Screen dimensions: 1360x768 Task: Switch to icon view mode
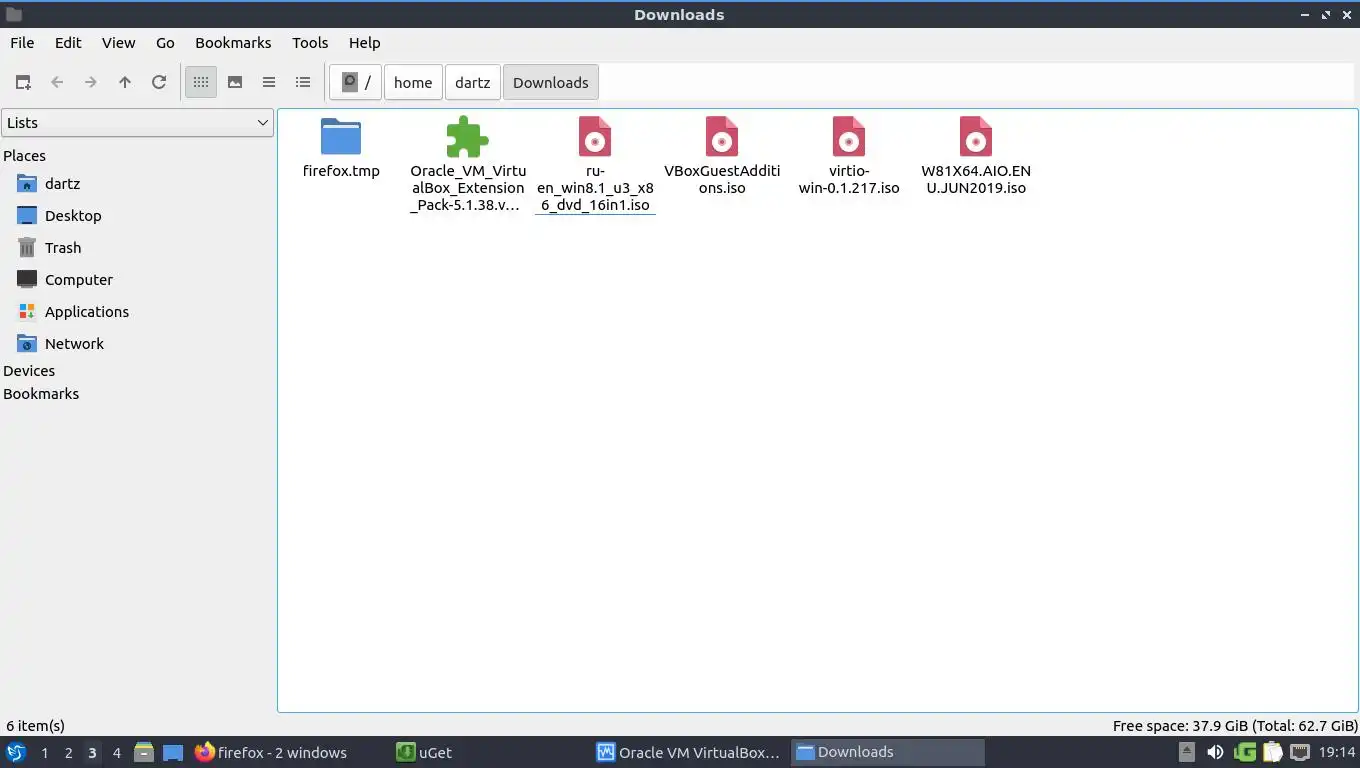click(201, 82)
